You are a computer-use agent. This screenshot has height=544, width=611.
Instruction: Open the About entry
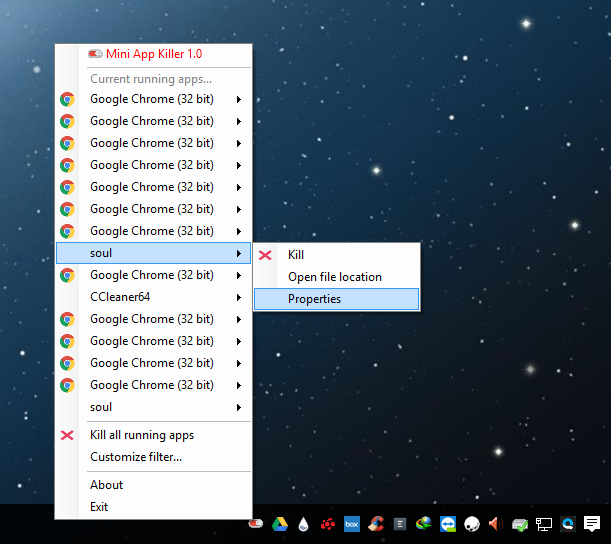[154, 485]
